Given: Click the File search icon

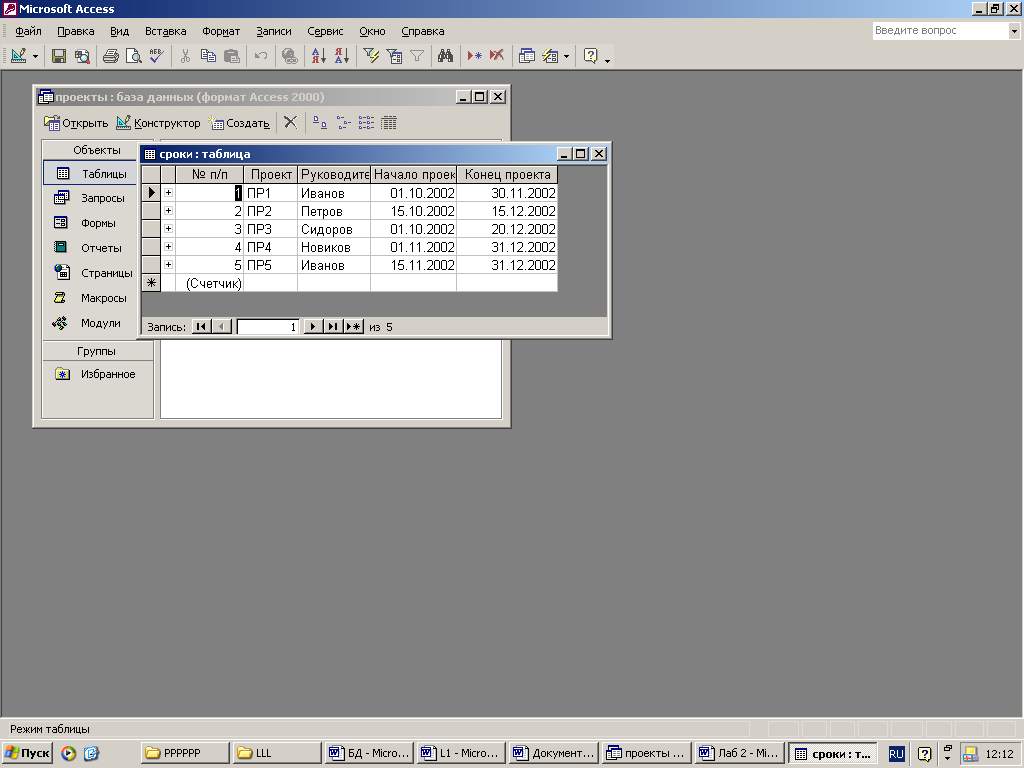Looking at the screenshot, I should click(82, 56).
